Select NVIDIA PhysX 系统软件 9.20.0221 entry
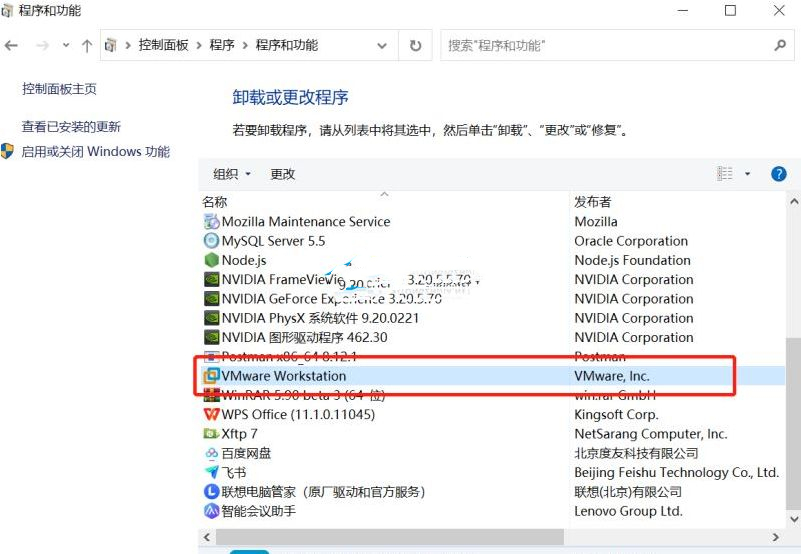This screenshot has height=554, width=801. (x=320, y=318)
